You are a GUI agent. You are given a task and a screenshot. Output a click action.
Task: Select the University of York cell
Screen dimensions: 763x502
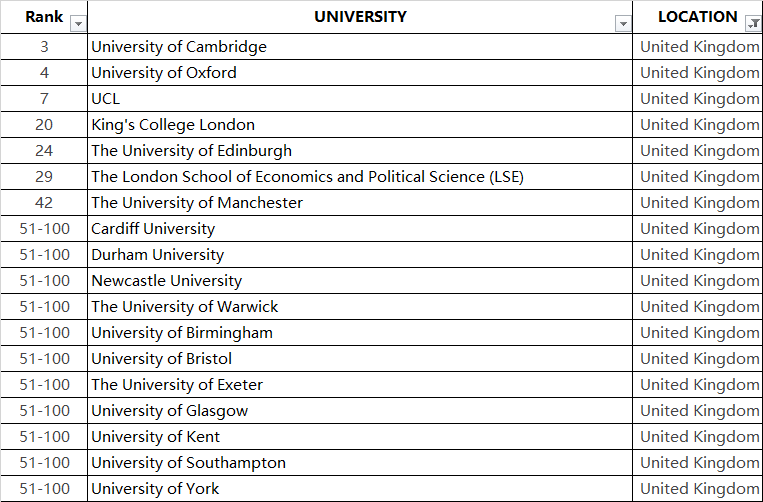click(155, 489)
